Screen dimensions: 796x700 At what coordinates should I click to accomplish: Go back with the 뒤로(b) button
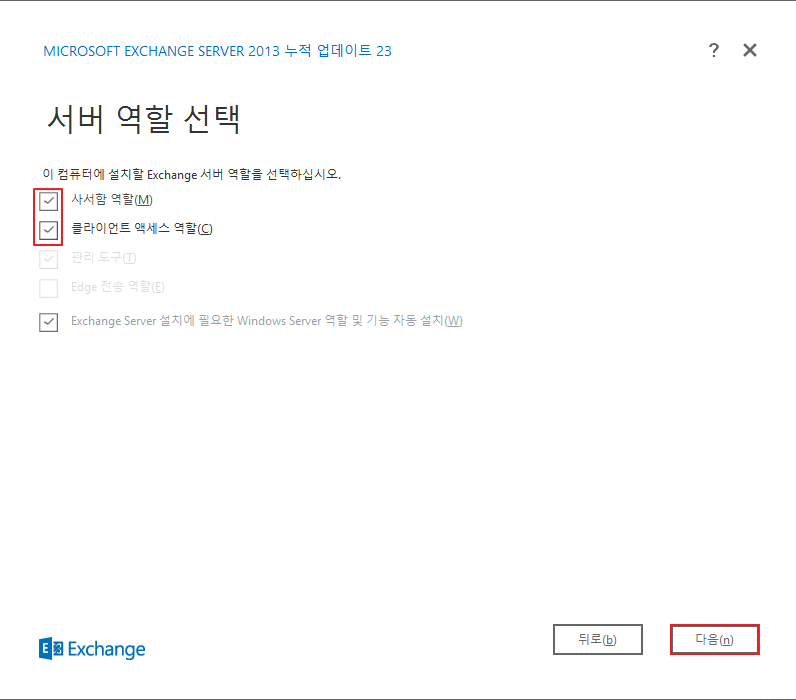click(598, 640)
